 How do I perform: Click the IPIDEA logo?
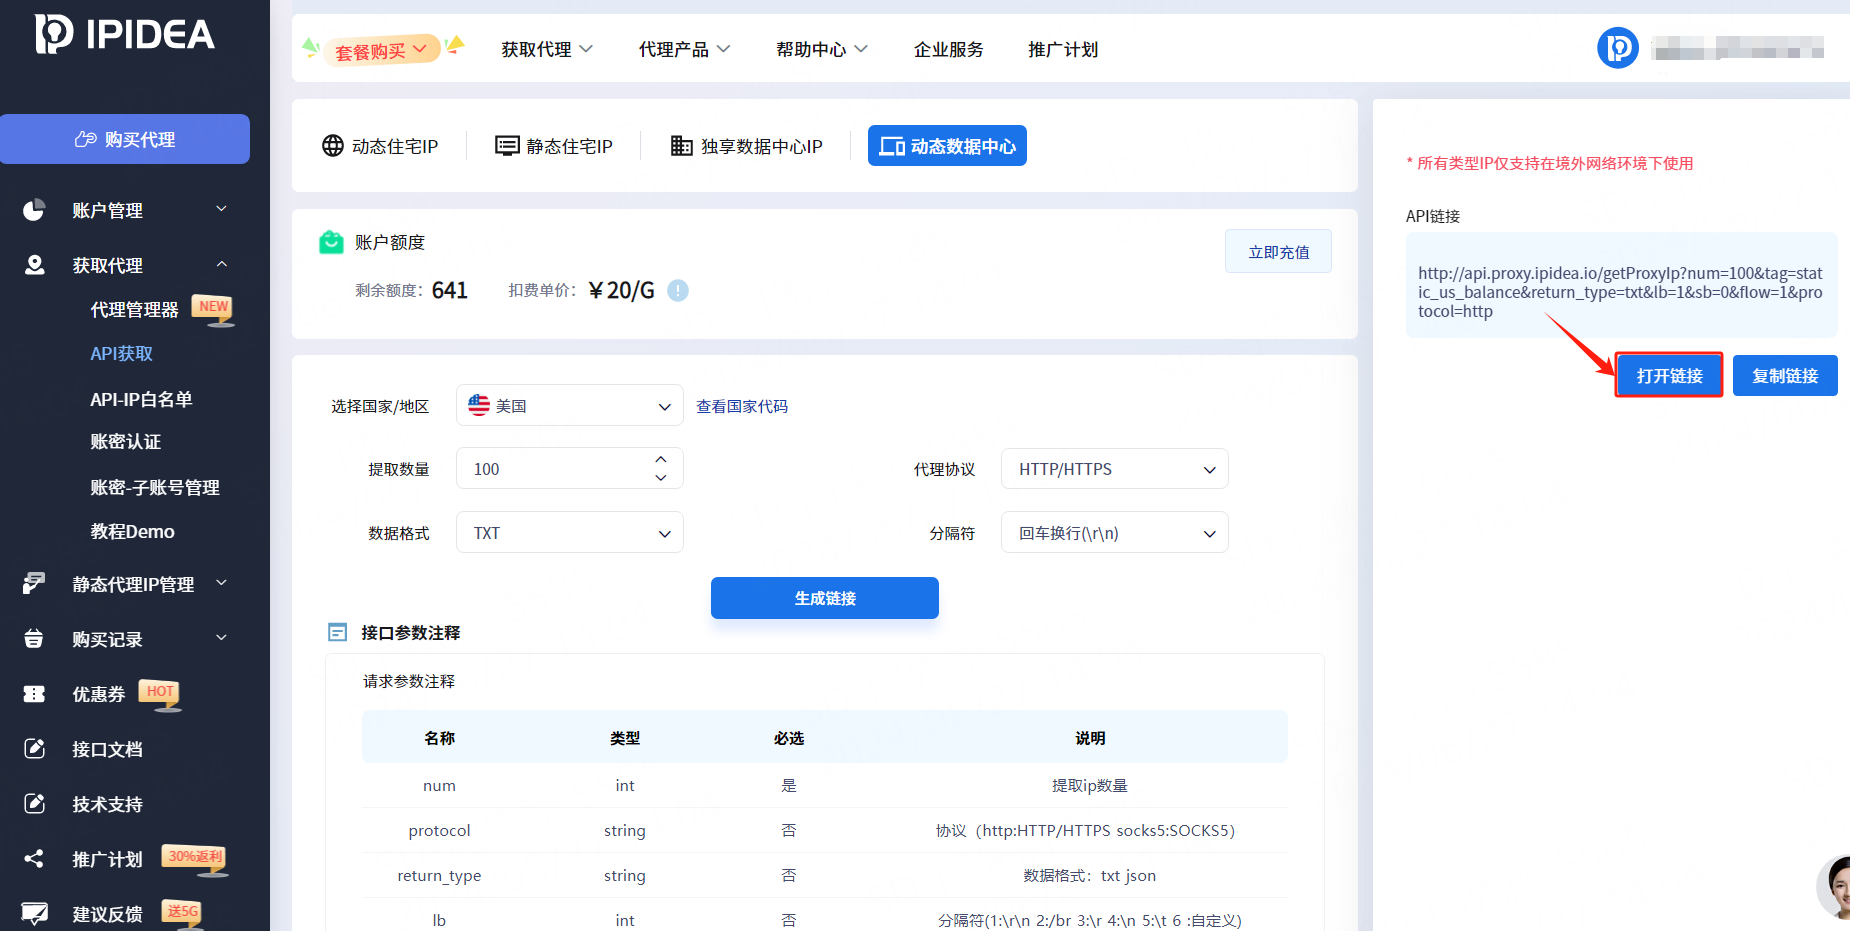(125, 34)
